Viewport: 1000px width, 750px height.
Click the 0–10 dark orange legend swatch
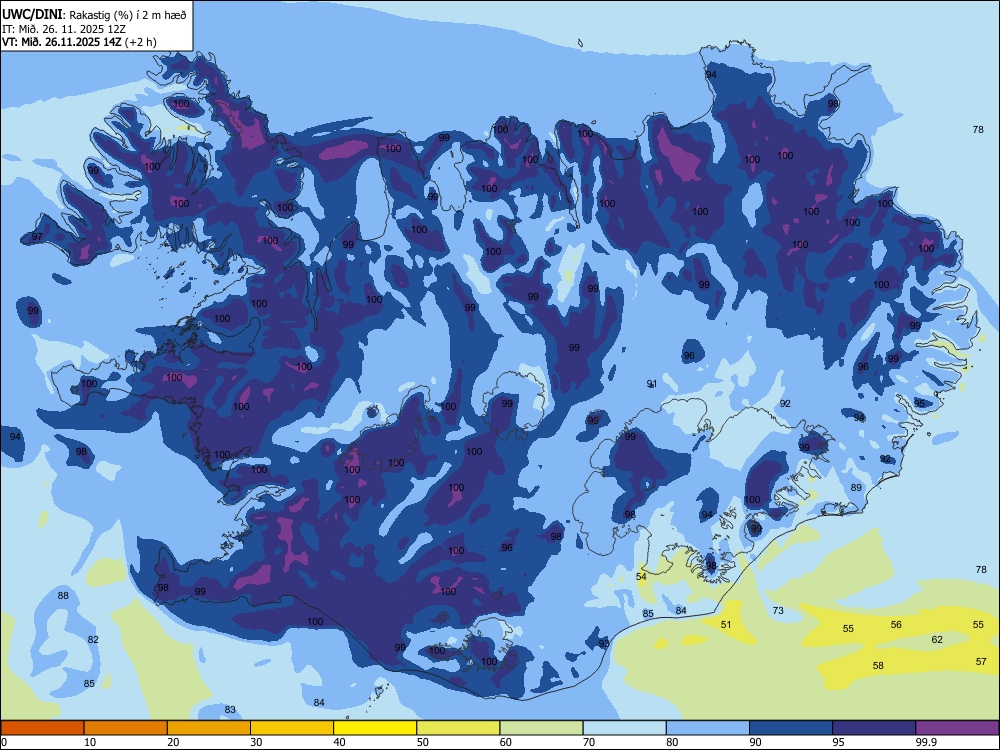point(43,728)
